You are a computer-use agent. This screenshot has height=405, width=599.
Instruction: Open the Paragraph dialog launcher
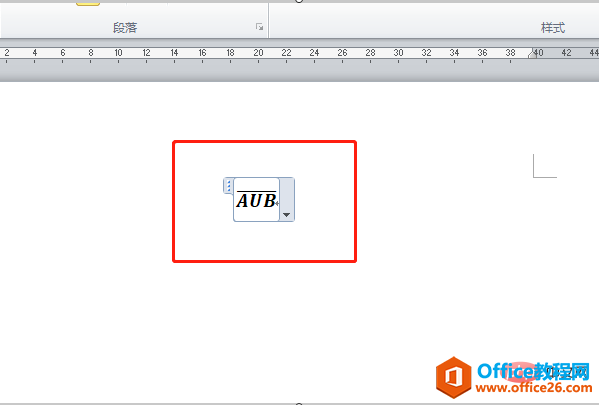(260, 27)
